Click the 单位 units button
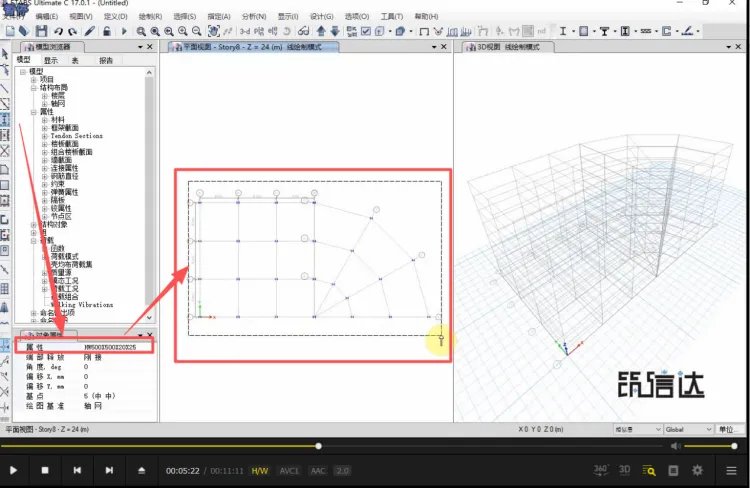This screenshot has width=750, height=489. tap(729, 429)
